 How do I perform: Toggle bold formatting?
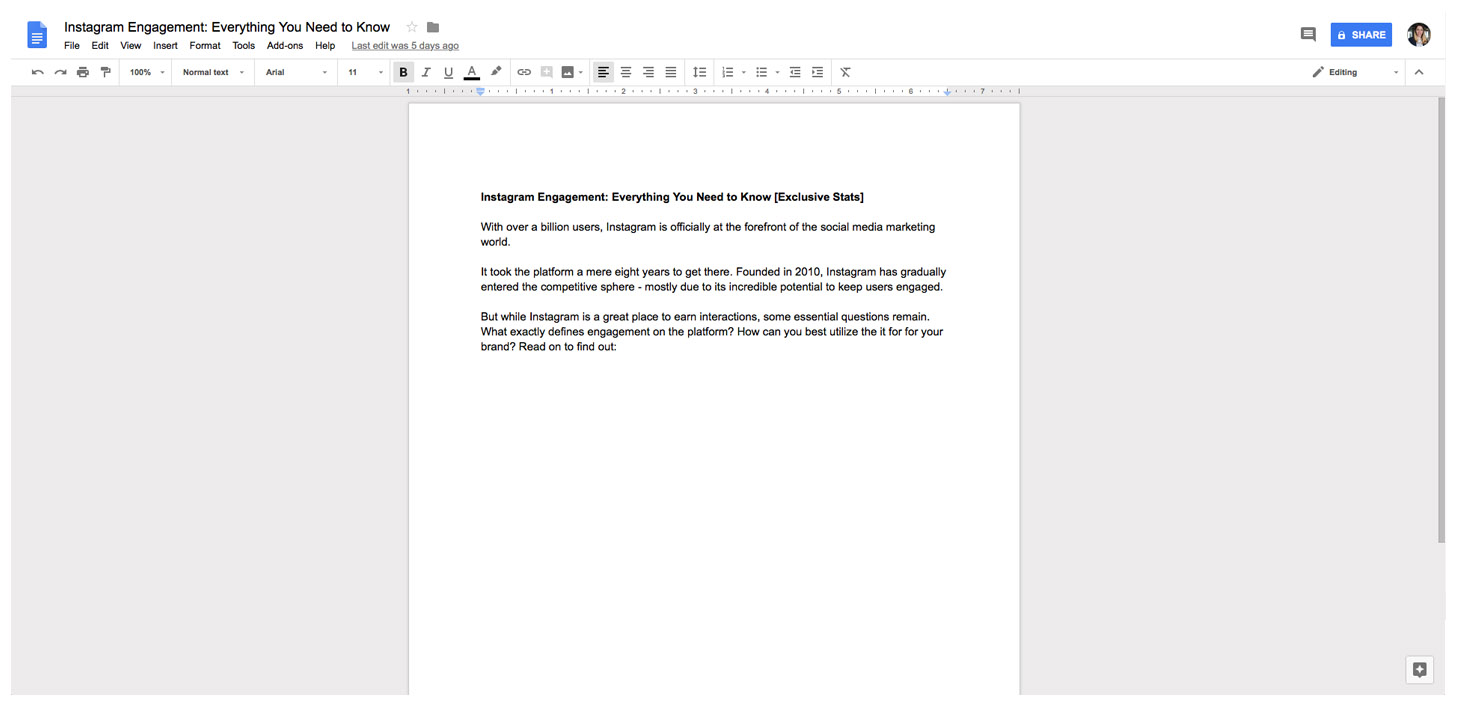(x=403, y=72)
